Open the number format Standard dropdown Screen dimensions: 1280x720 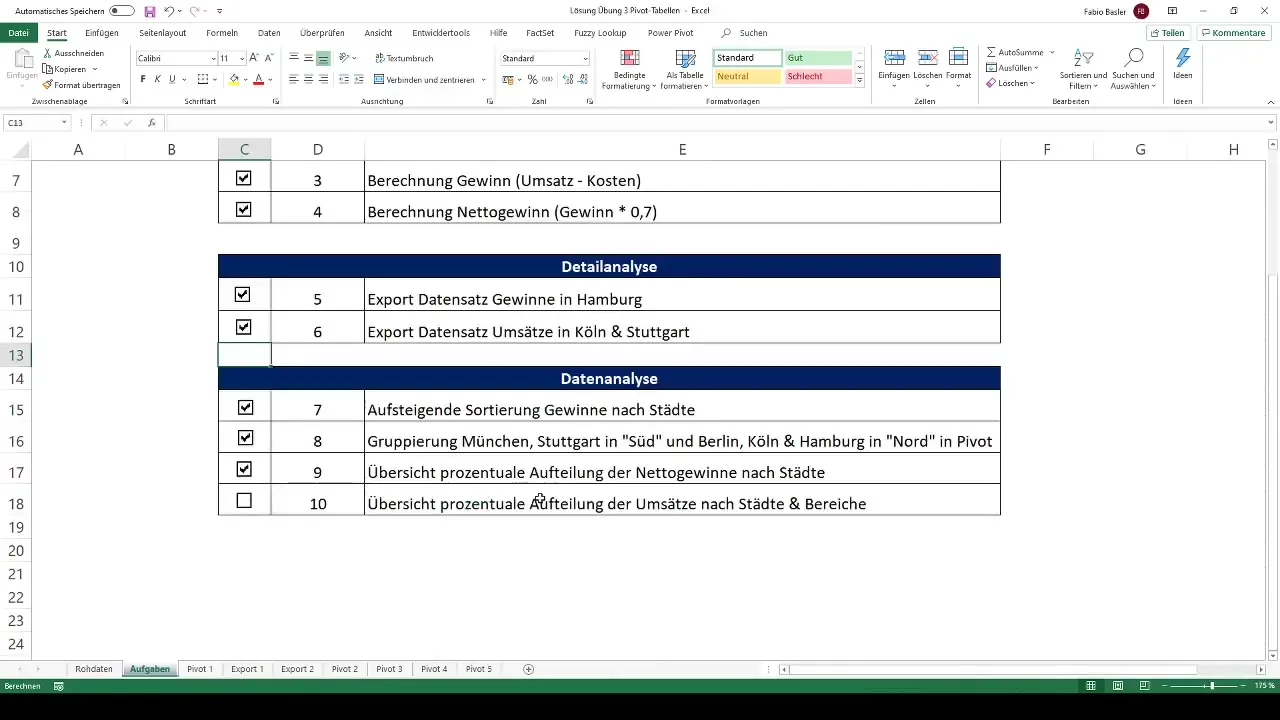pos(585,59)
